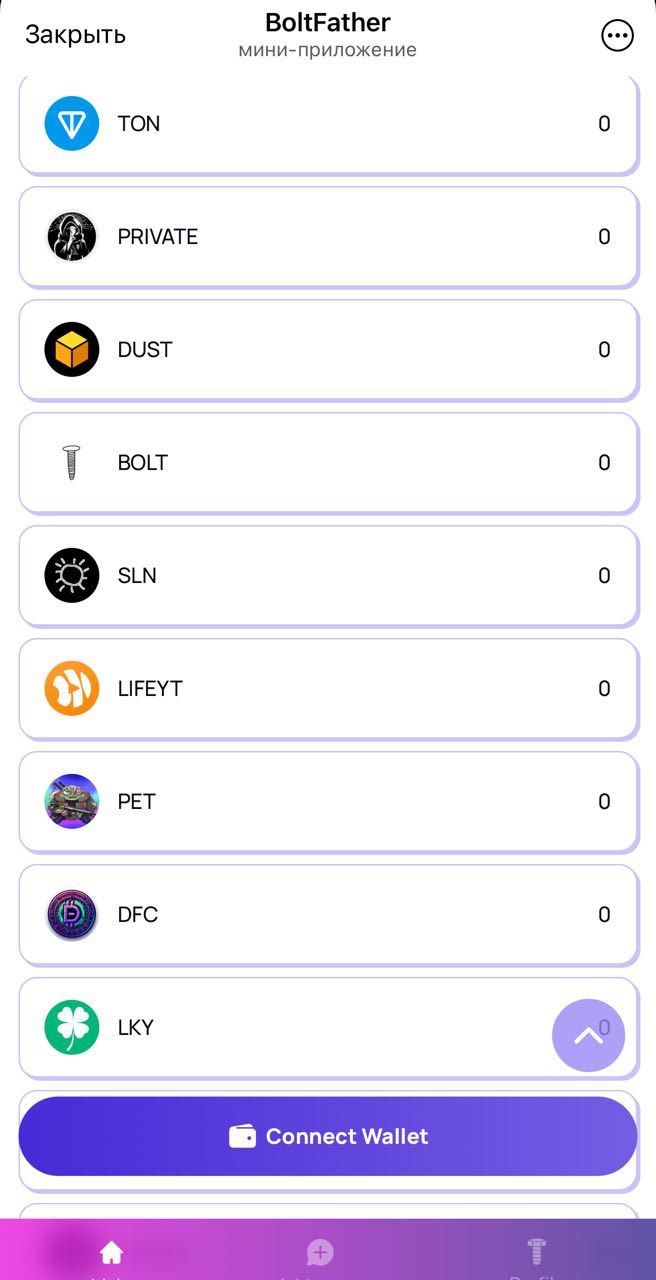Image resolution: width=656 pixels, height=1280 pixels.
Task: Collapse list with the up arrow button
Action: coord(588,1035)
